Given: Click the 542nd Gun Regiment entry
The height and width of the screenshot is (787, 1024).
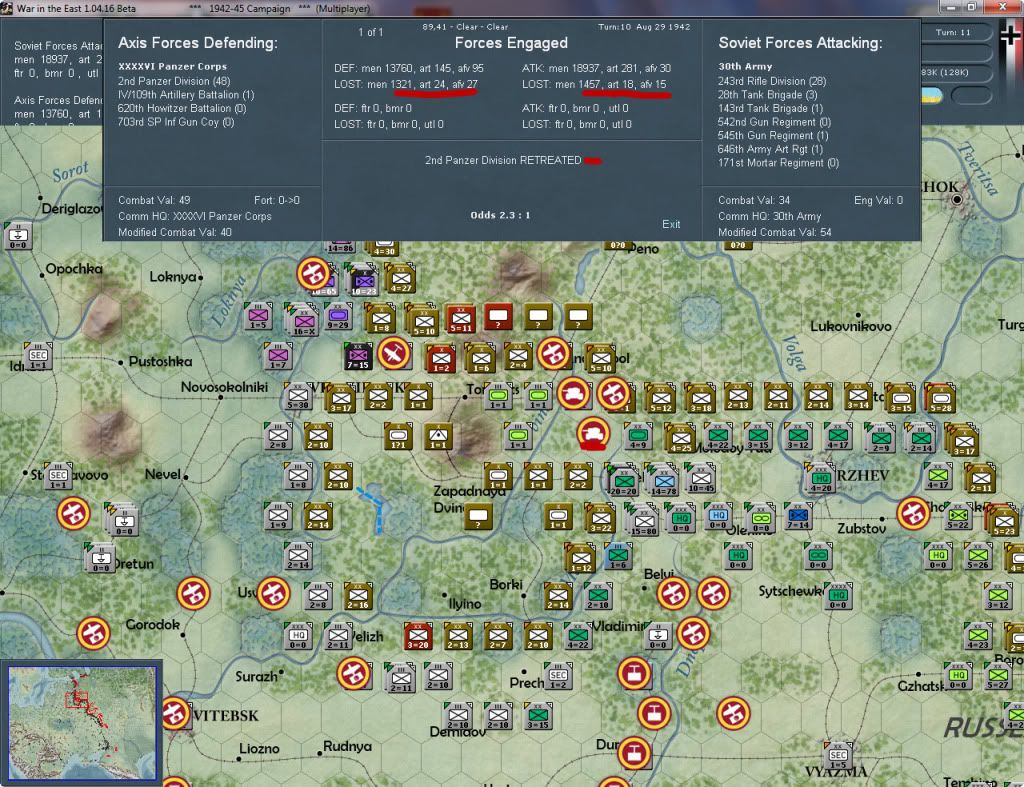Looking at the screenshot, I should tap(774, 122).
